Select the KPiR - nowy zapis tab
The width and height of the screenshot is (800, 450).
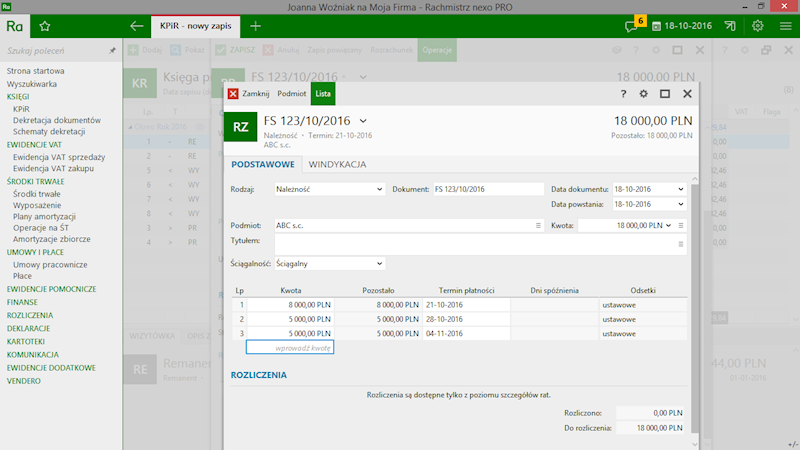[x=195, y=26]
